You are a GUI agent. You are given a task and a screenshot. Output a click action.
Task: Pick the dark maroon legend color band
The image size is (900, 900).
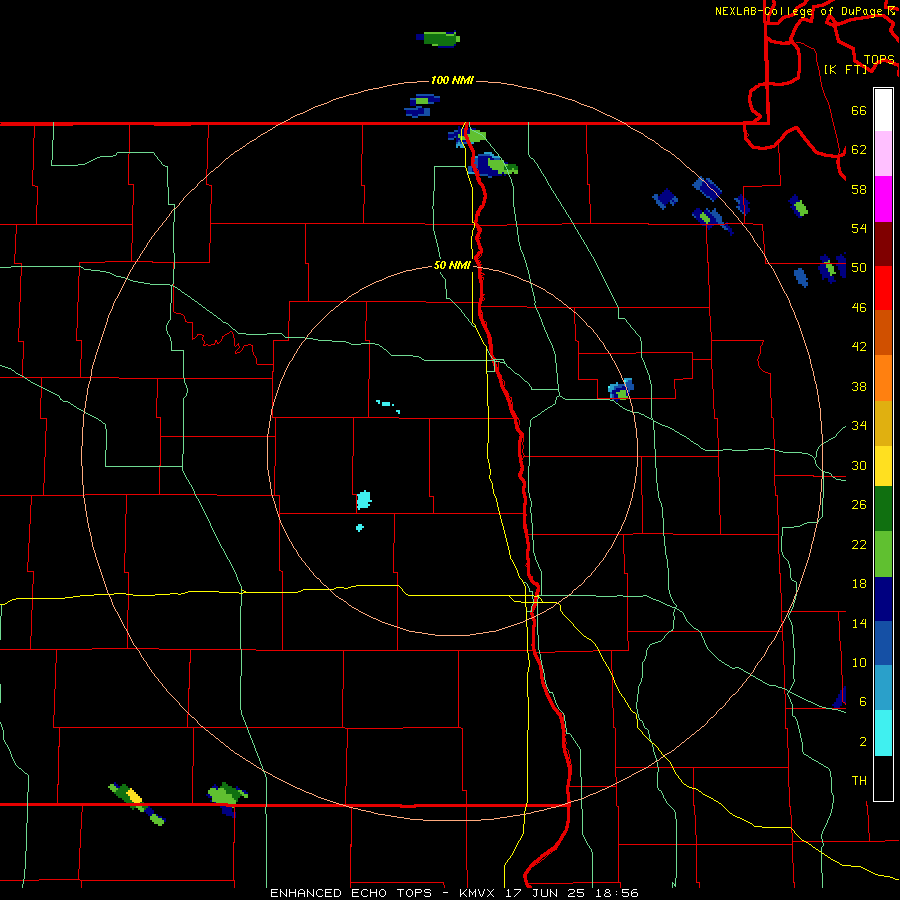(x=883, y=243)
